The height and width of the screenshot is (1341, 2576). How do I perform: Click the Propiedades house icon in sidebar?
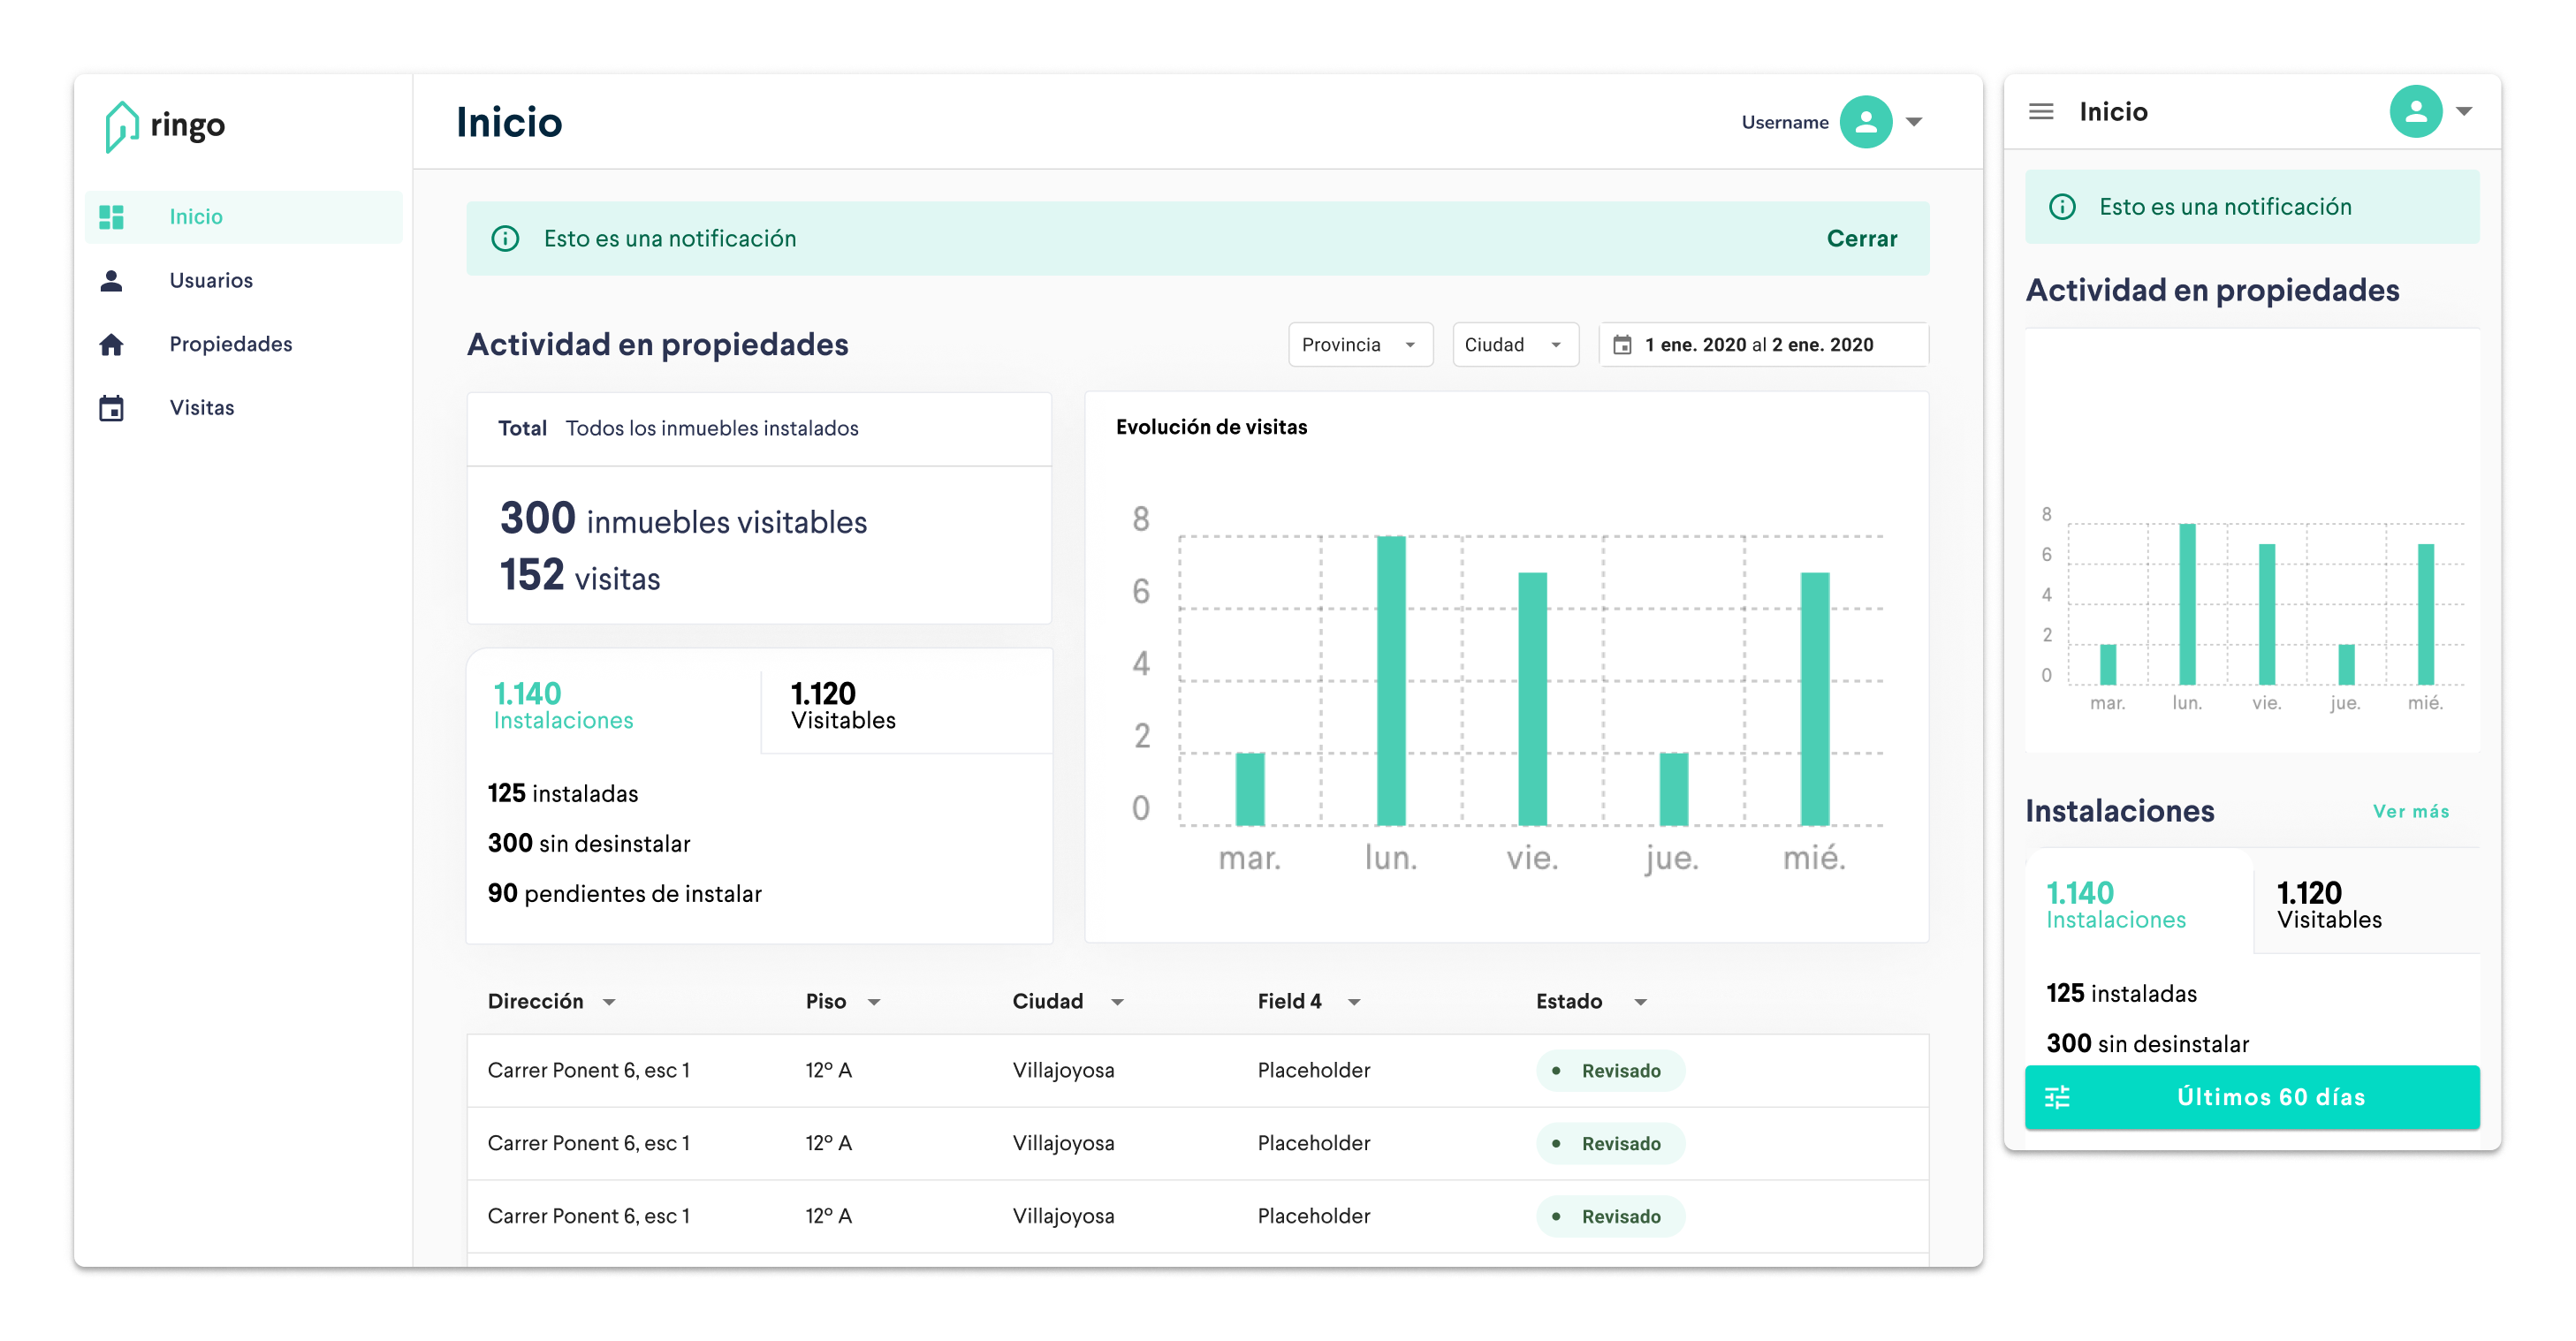click(x=111, y=344)
